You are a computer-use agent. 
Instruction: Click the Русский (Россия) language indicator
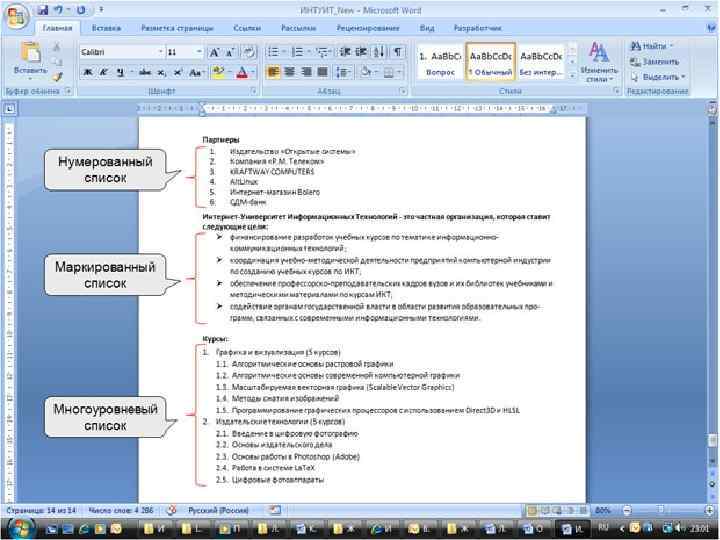[x=219, y=510]
